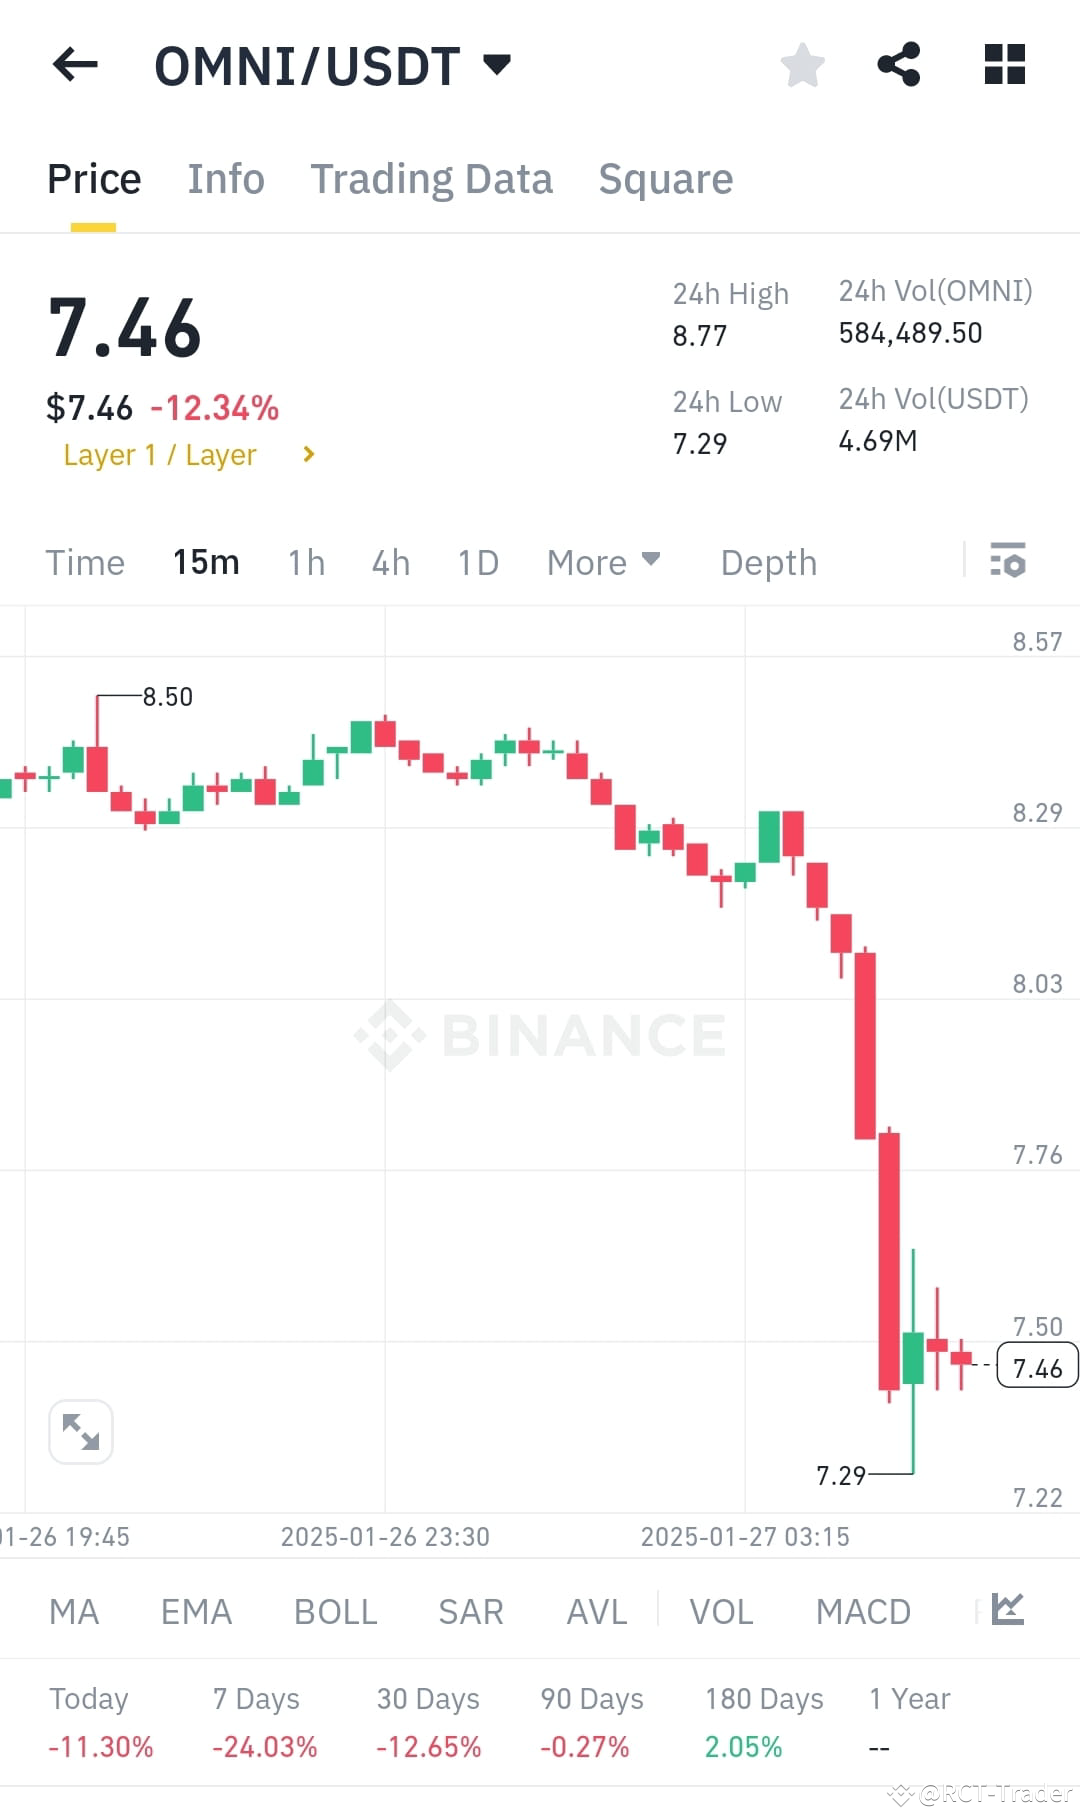
Task: Expand chart to fullscreen with expand icon
Action: (80, 1431)
